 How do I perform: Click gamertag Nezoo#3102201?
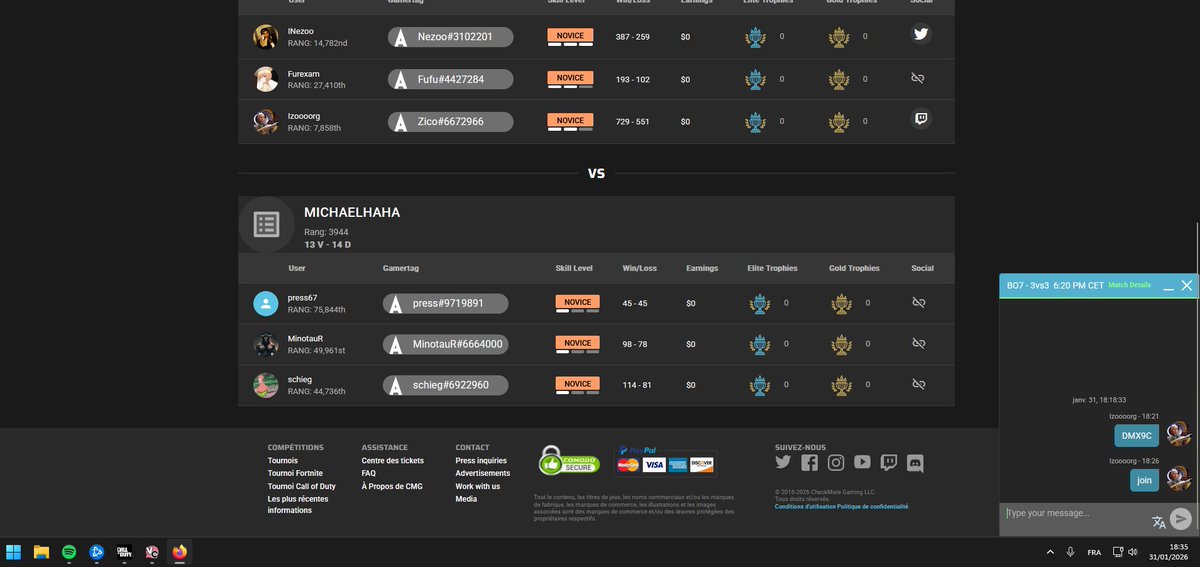(450, 37)
